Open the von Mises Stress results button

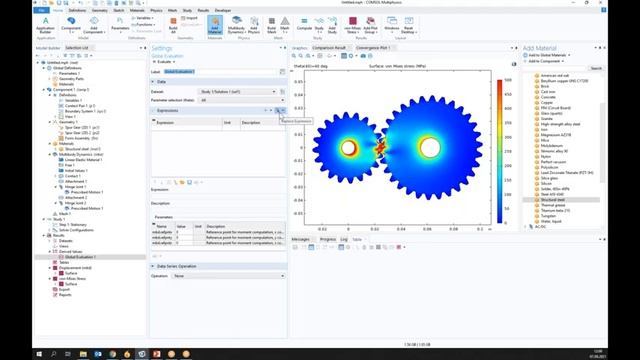click(x=353, y=25)
